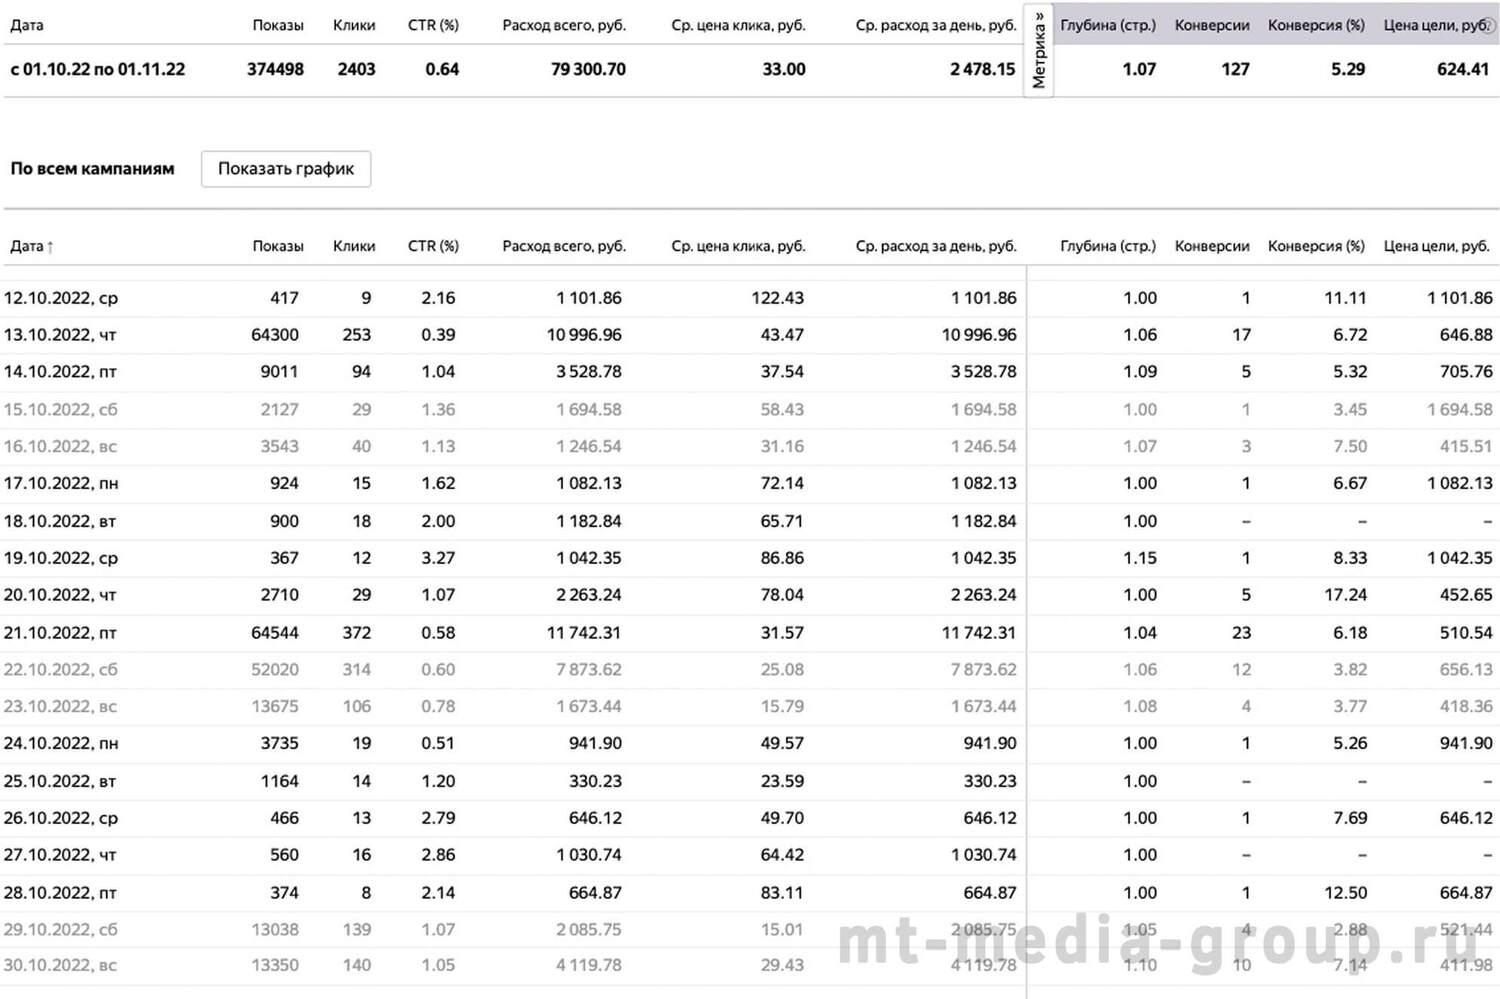
Task: Click the Клики header in lower table
Action: coord(354,246)
